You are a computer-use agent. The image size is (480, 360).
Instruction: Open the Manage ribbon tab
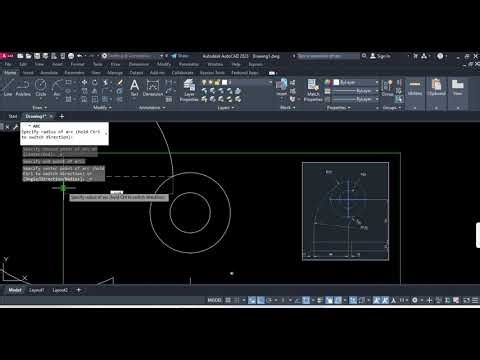point(115,72)
